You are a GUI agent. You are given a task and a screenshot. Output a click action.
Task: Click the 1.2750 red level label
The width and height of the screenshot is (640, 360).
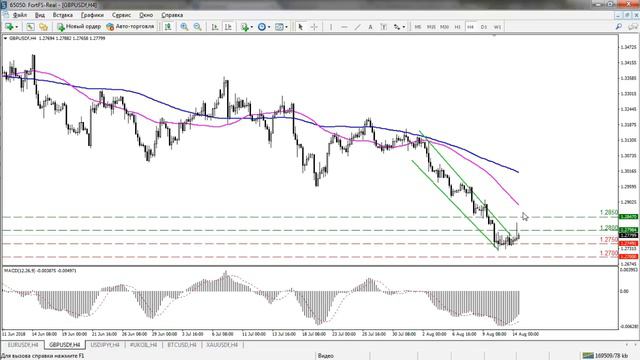point(609,240)
